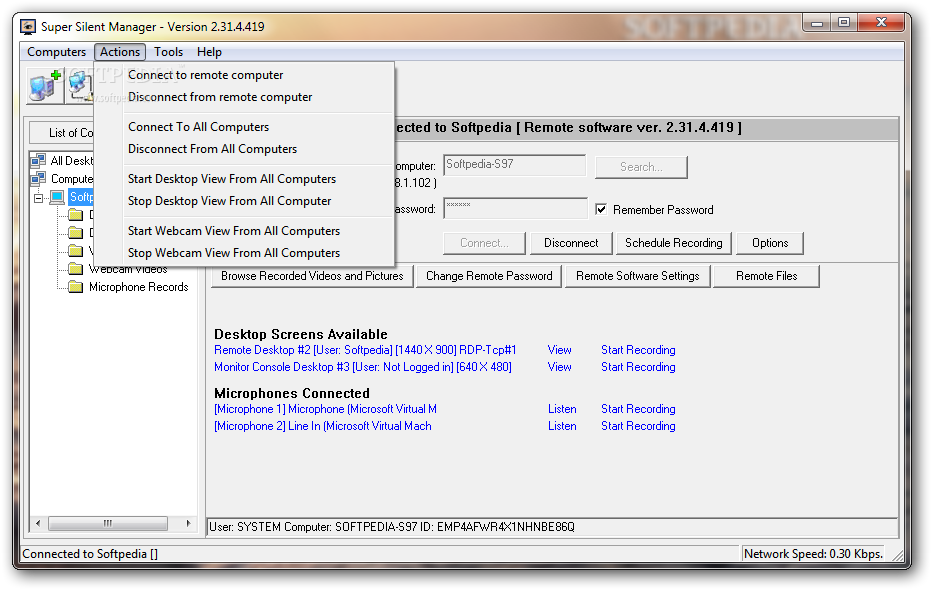Open Remote Desktop #2 RDP-Tcp#1 link

[x=365, y=350]
